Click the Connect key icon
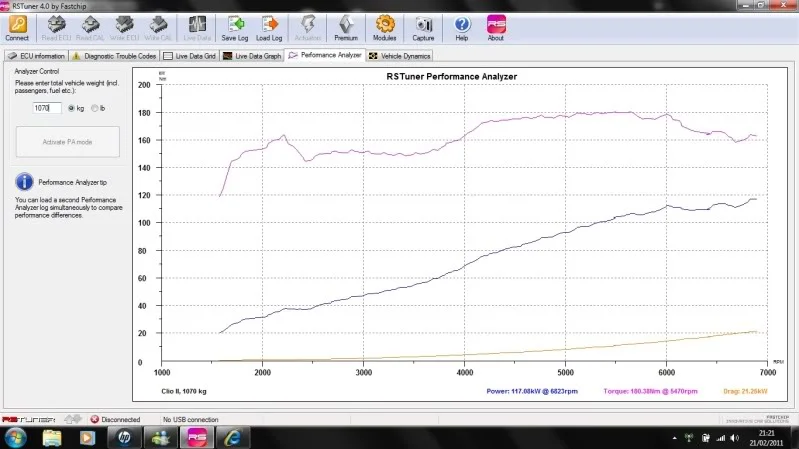This screenshot has width=799, height=449. coord(17,24)
